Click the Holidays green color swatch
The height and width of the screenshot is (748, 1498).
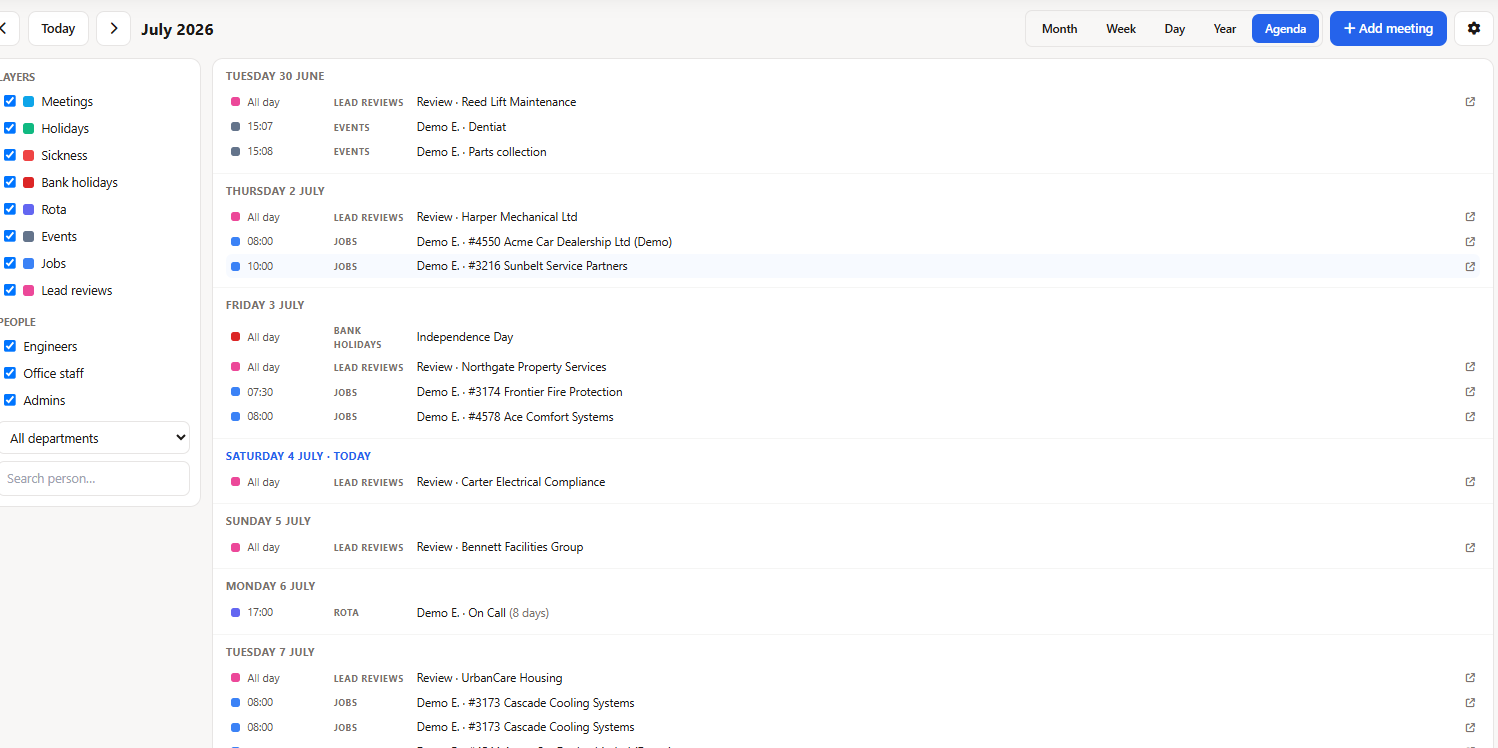tap(29, 128)
